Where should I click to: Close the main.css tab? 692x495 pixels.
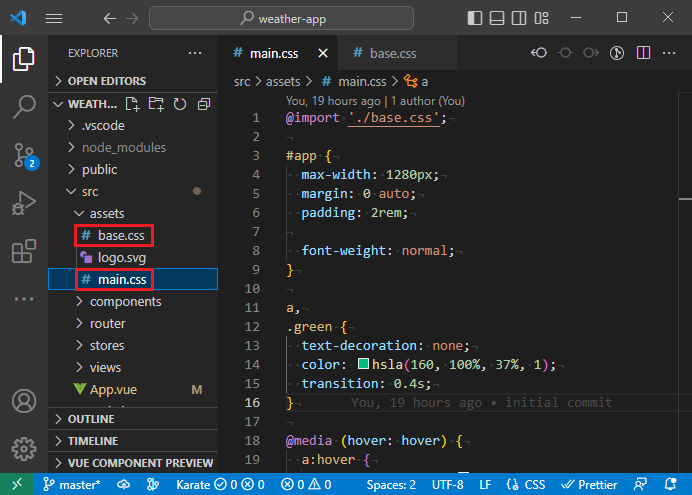click(323, 53)
